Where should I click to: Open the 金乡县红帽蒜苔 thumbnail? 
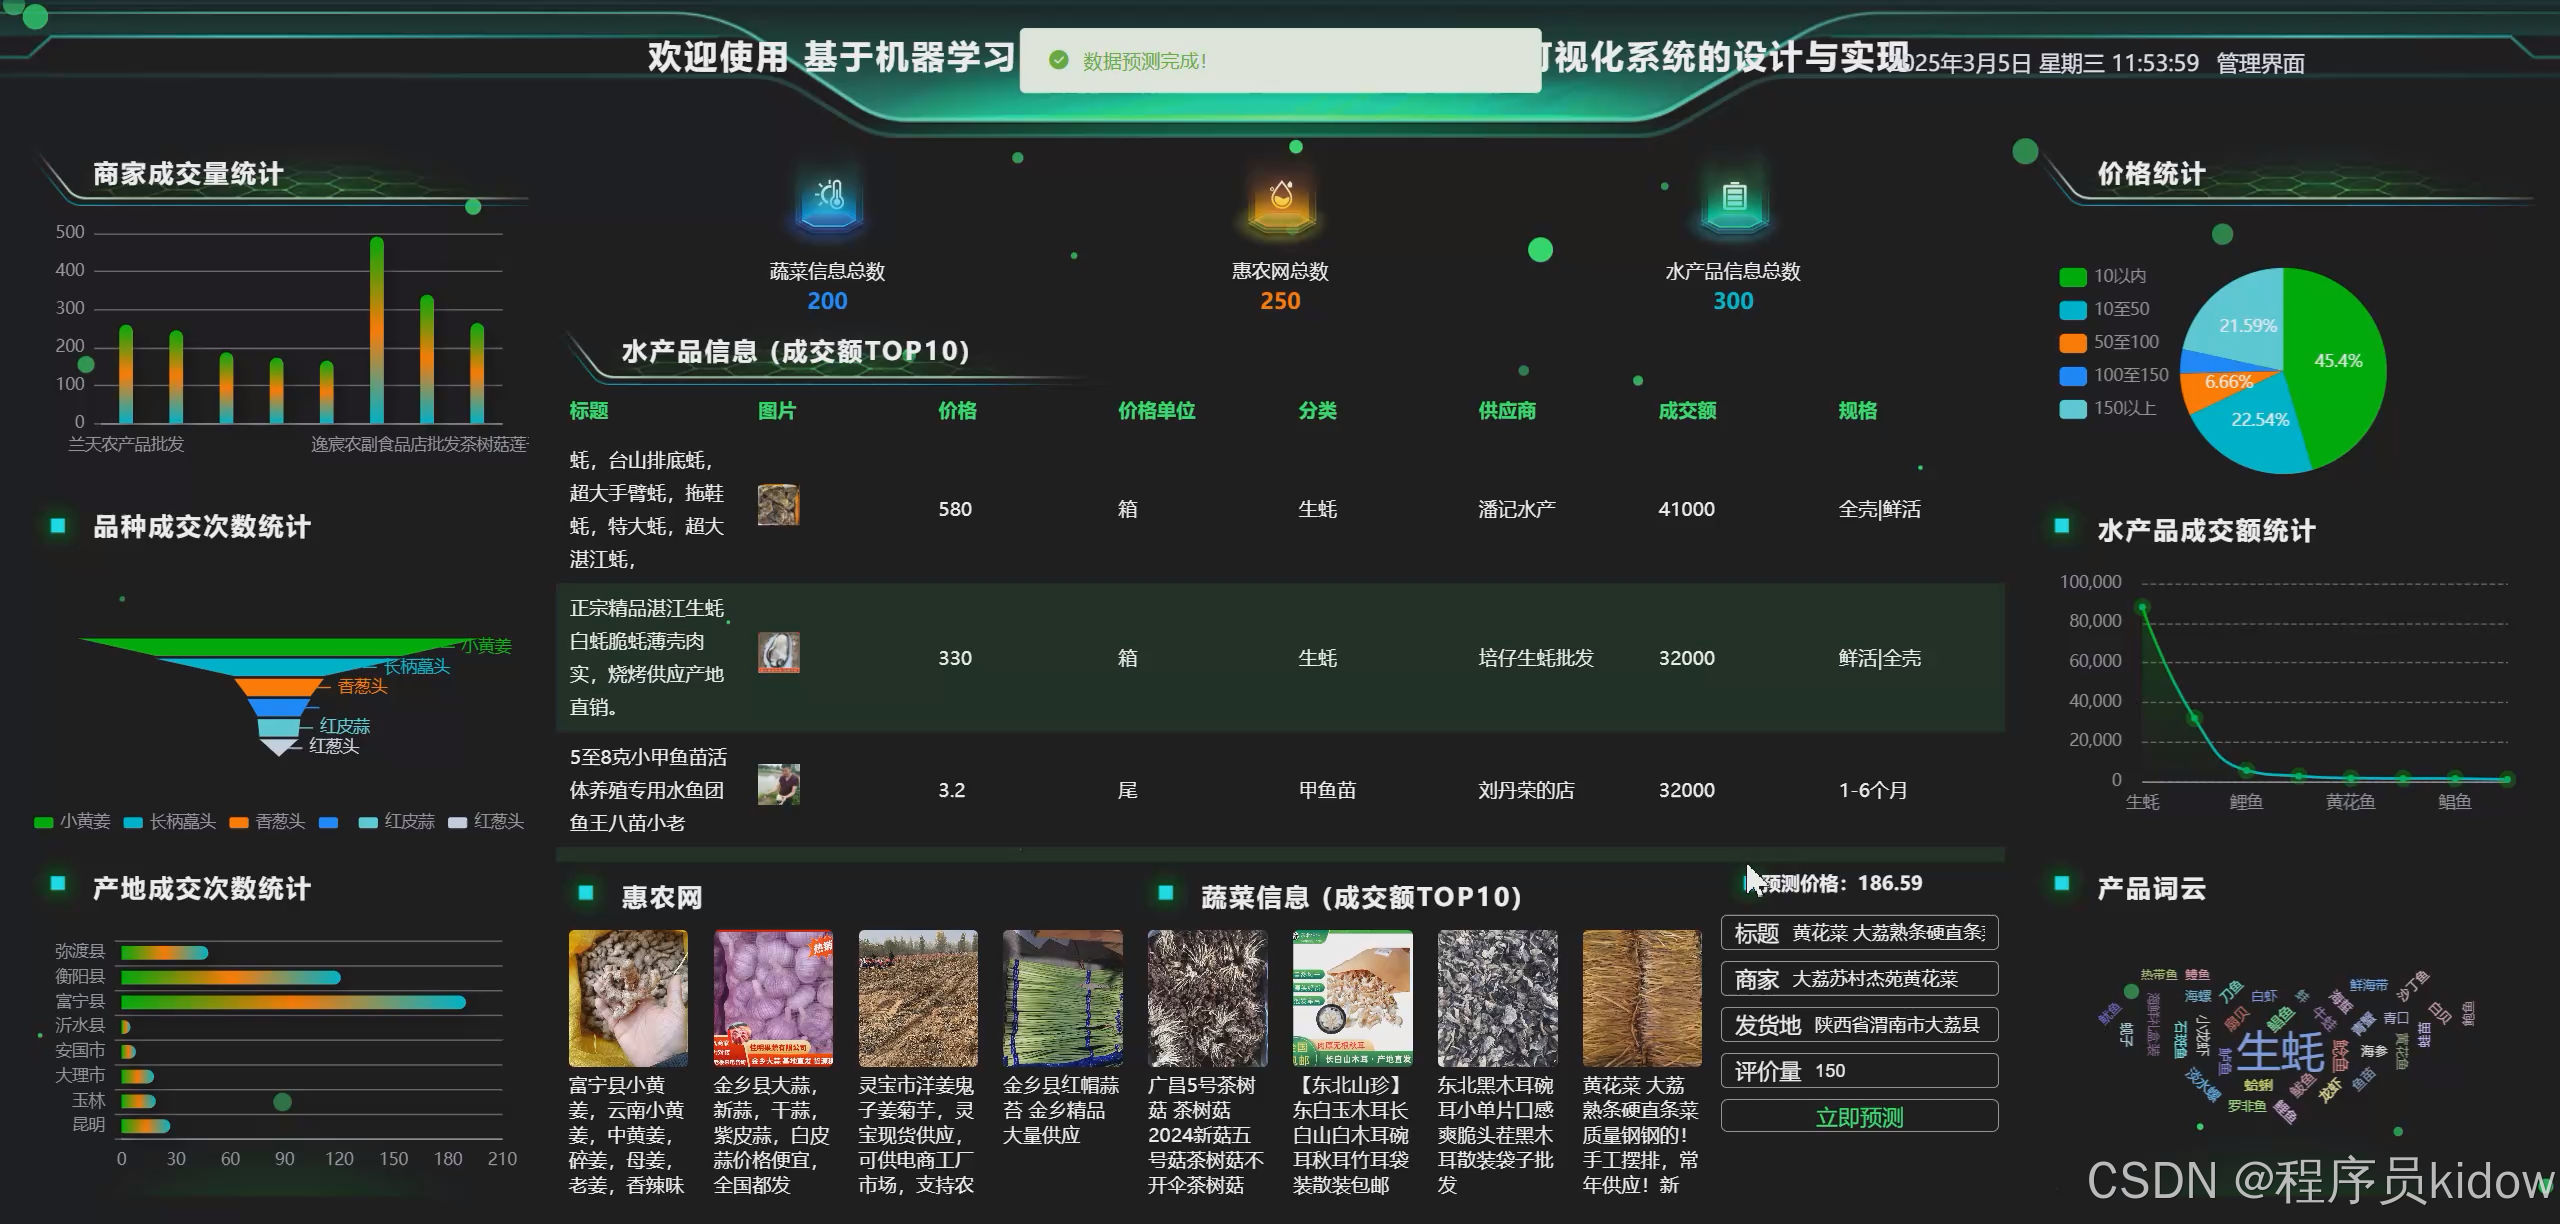(1063, 998)
